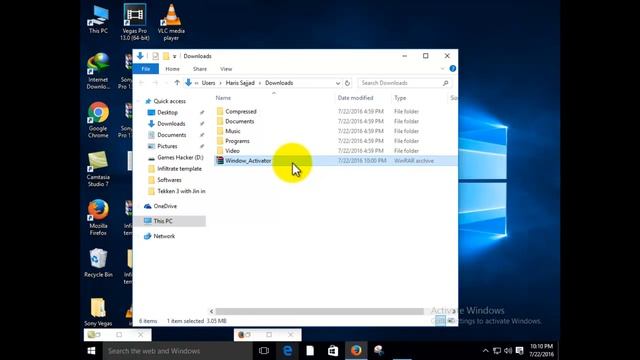Select Documents in the navigation pane
640x360 pixels.
[x=171, y=135]
